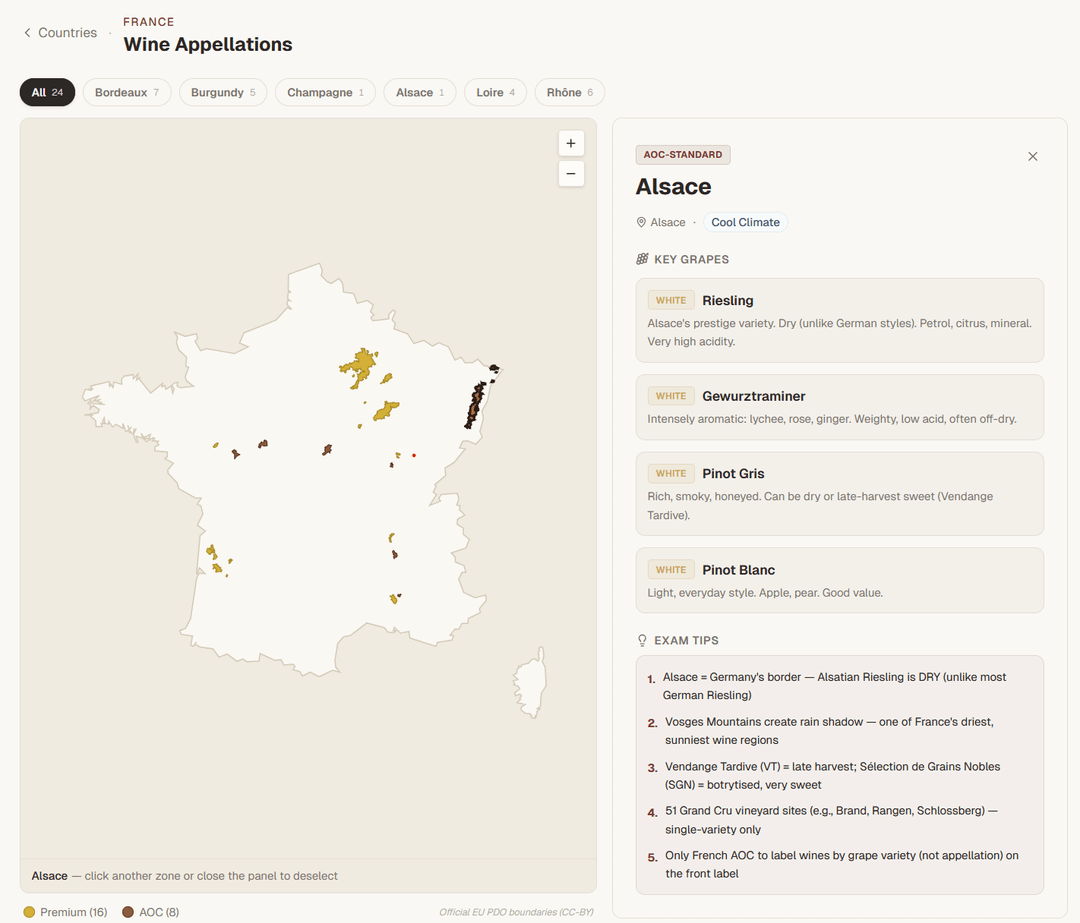The height and width of the screenshot is (923, 1080).
Task: Select the All appellations filter
Action: [47, 92]
